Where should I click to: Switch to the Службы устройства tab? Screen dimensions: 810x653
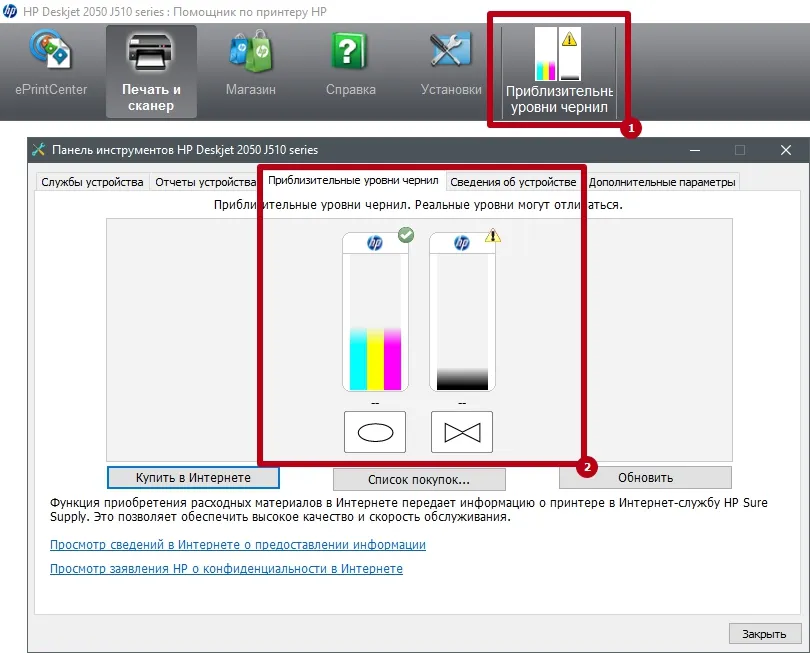coord(92,182)
